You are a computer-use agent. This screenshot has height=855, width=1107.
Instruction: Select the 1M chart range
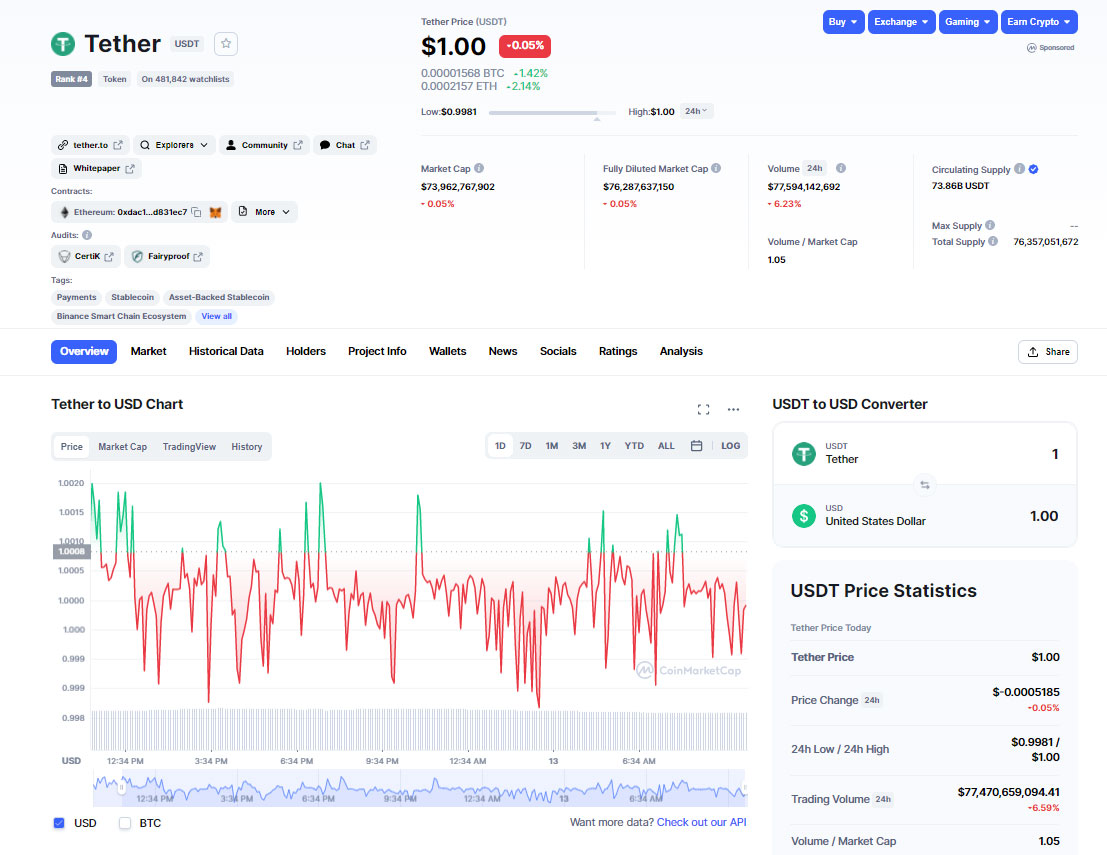(x=551, y=446)
